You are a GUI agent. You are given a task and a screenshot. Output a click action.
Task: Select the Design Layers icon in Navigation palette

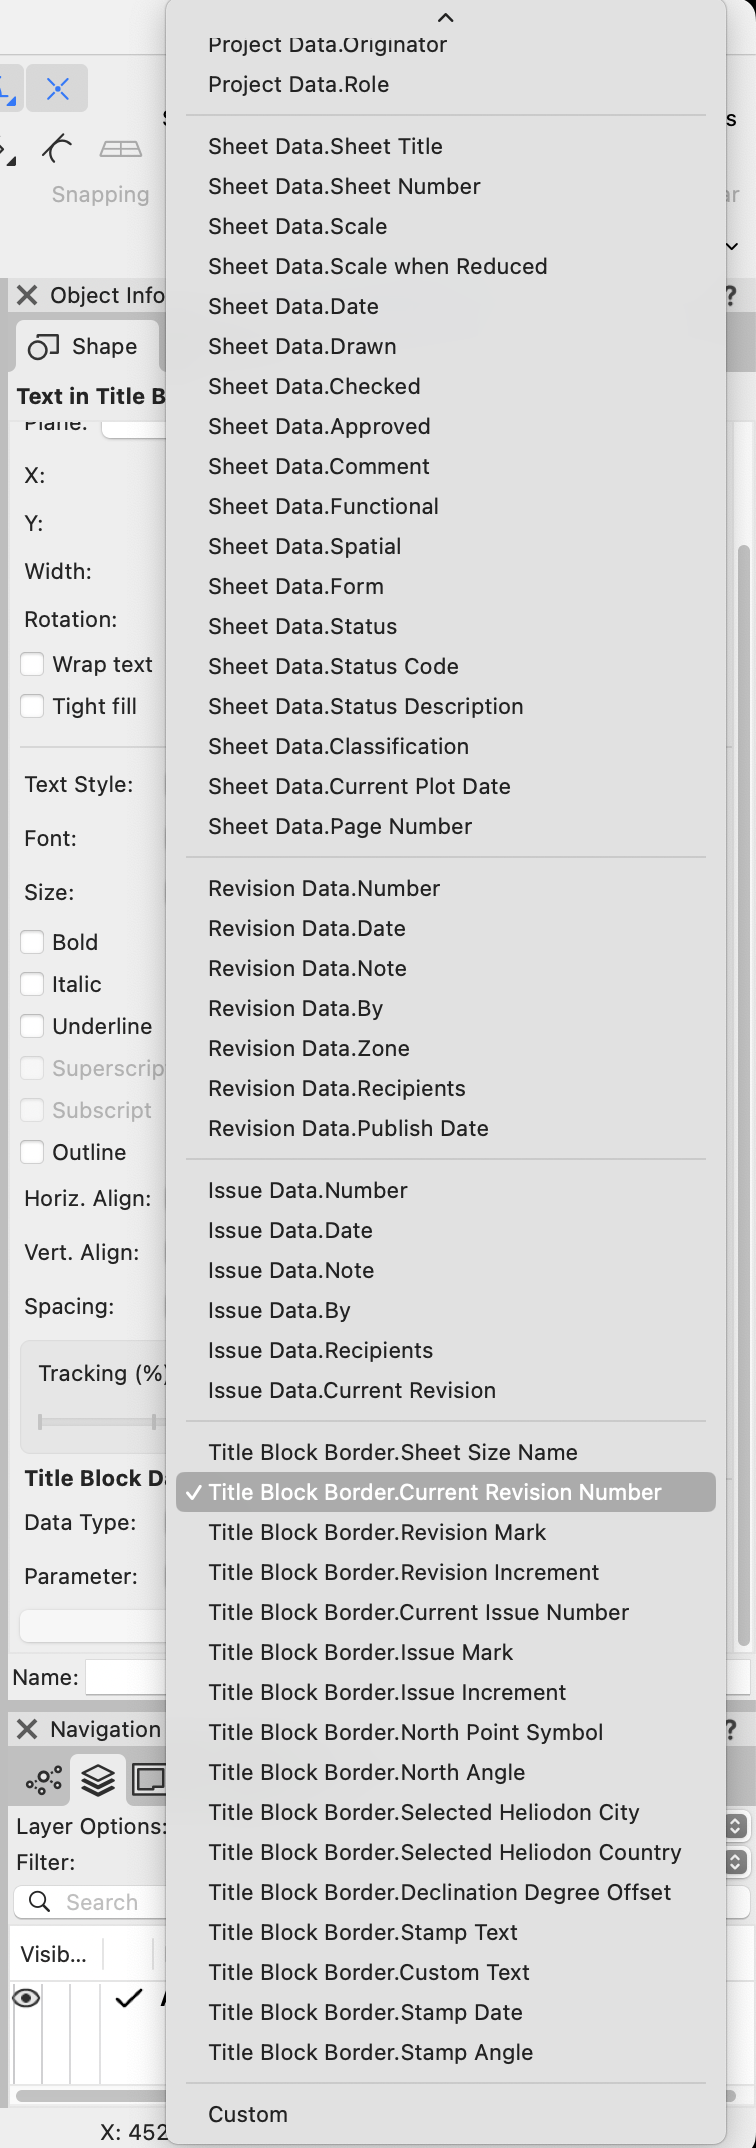point(97,1778)
